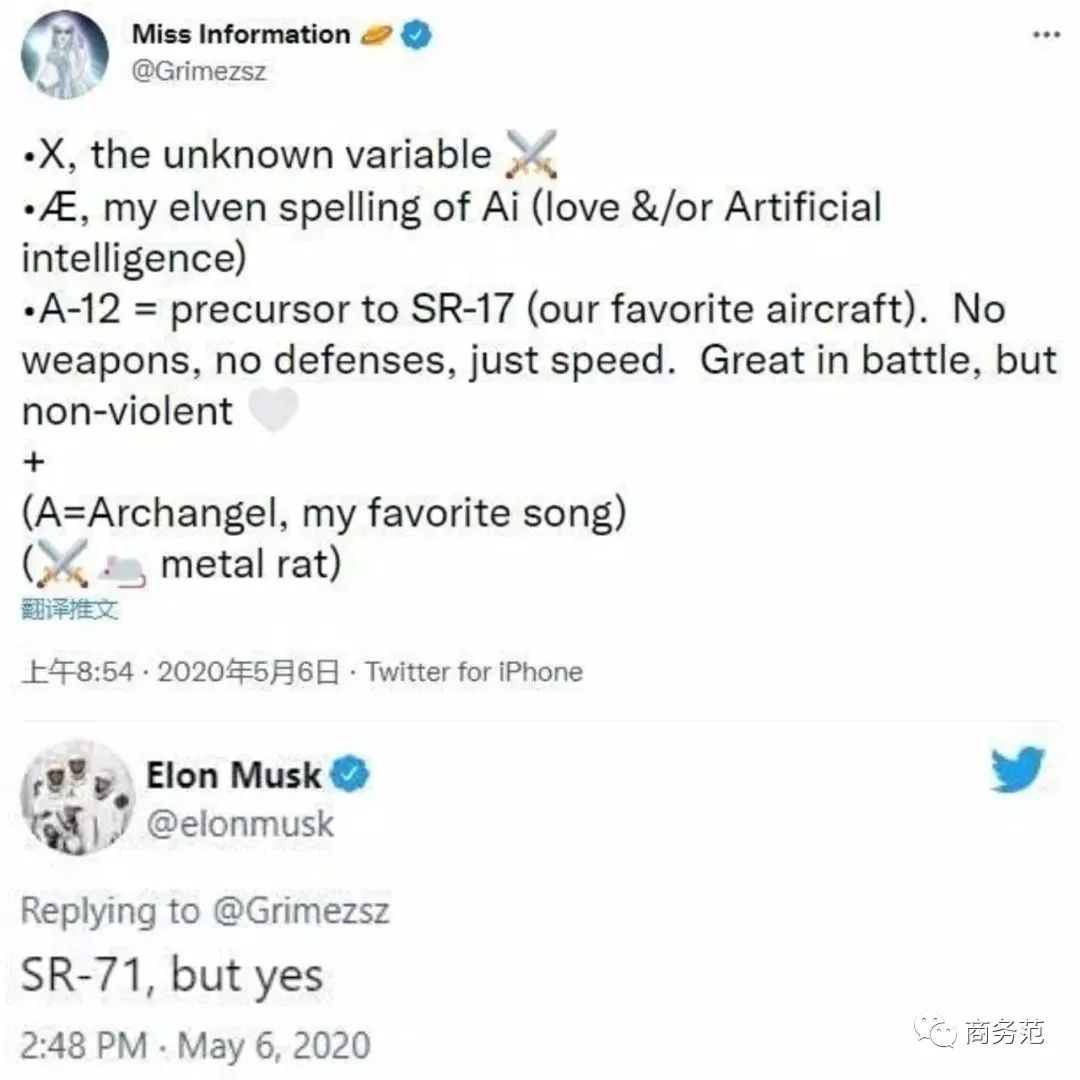
Task: Click the 翻译推文 translate tweet link
Action: tap(69, 610)
